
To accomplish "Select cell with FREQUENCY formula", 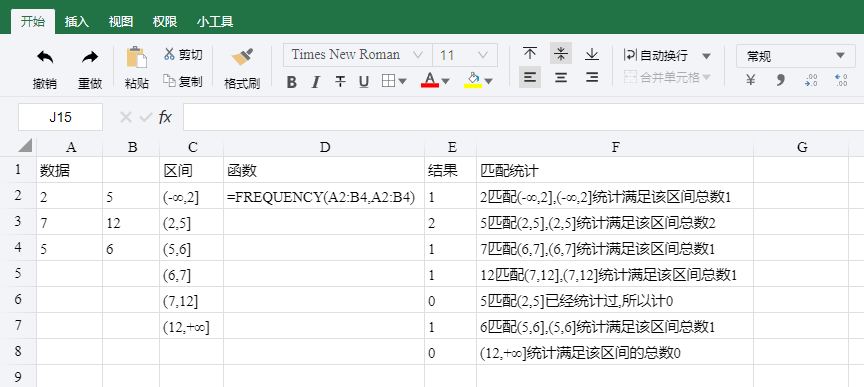I will click(324, 197).
